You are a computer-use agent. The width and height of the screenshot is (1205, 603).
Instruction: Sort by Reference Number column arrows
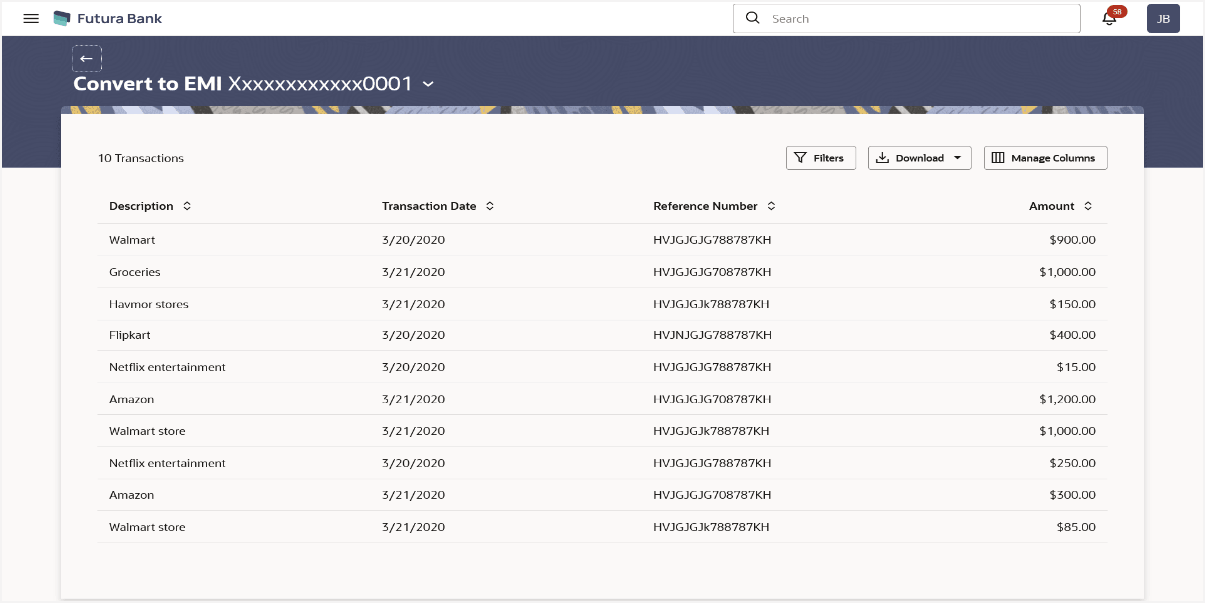click(771, 206)
